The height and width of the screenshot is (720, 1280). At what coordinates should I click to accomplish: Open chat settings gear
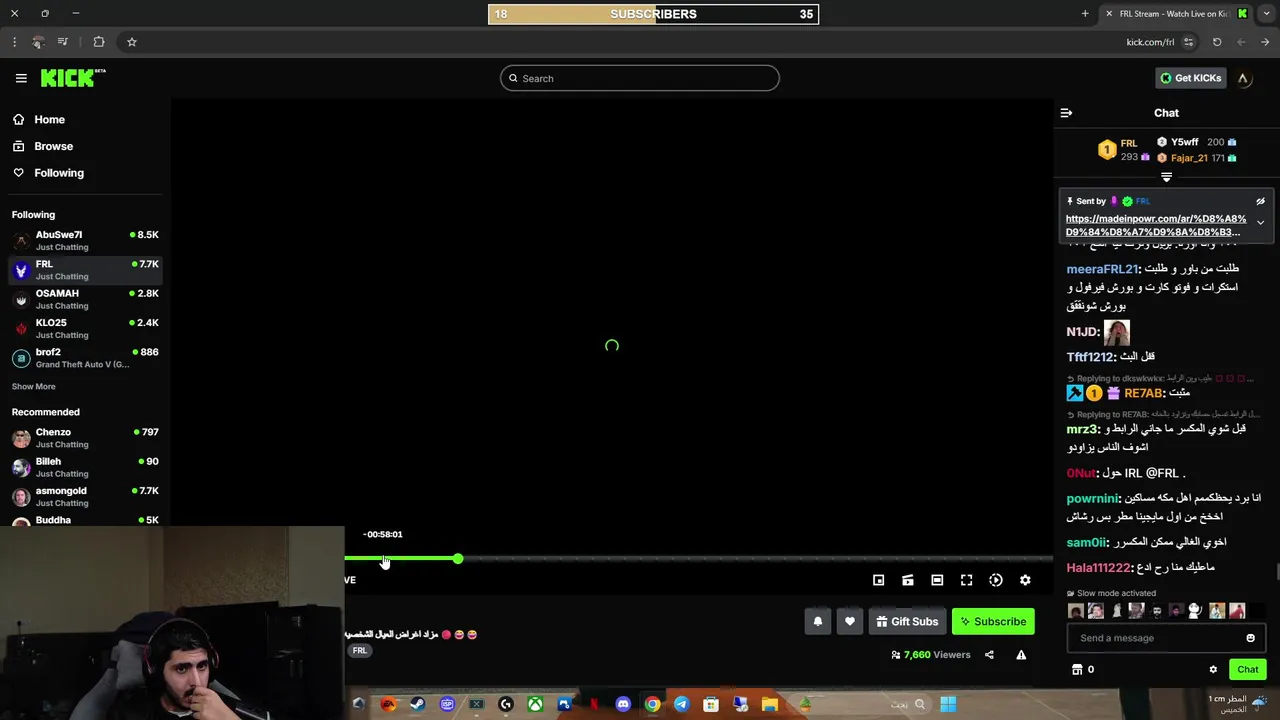click(x=1213, y=669)
